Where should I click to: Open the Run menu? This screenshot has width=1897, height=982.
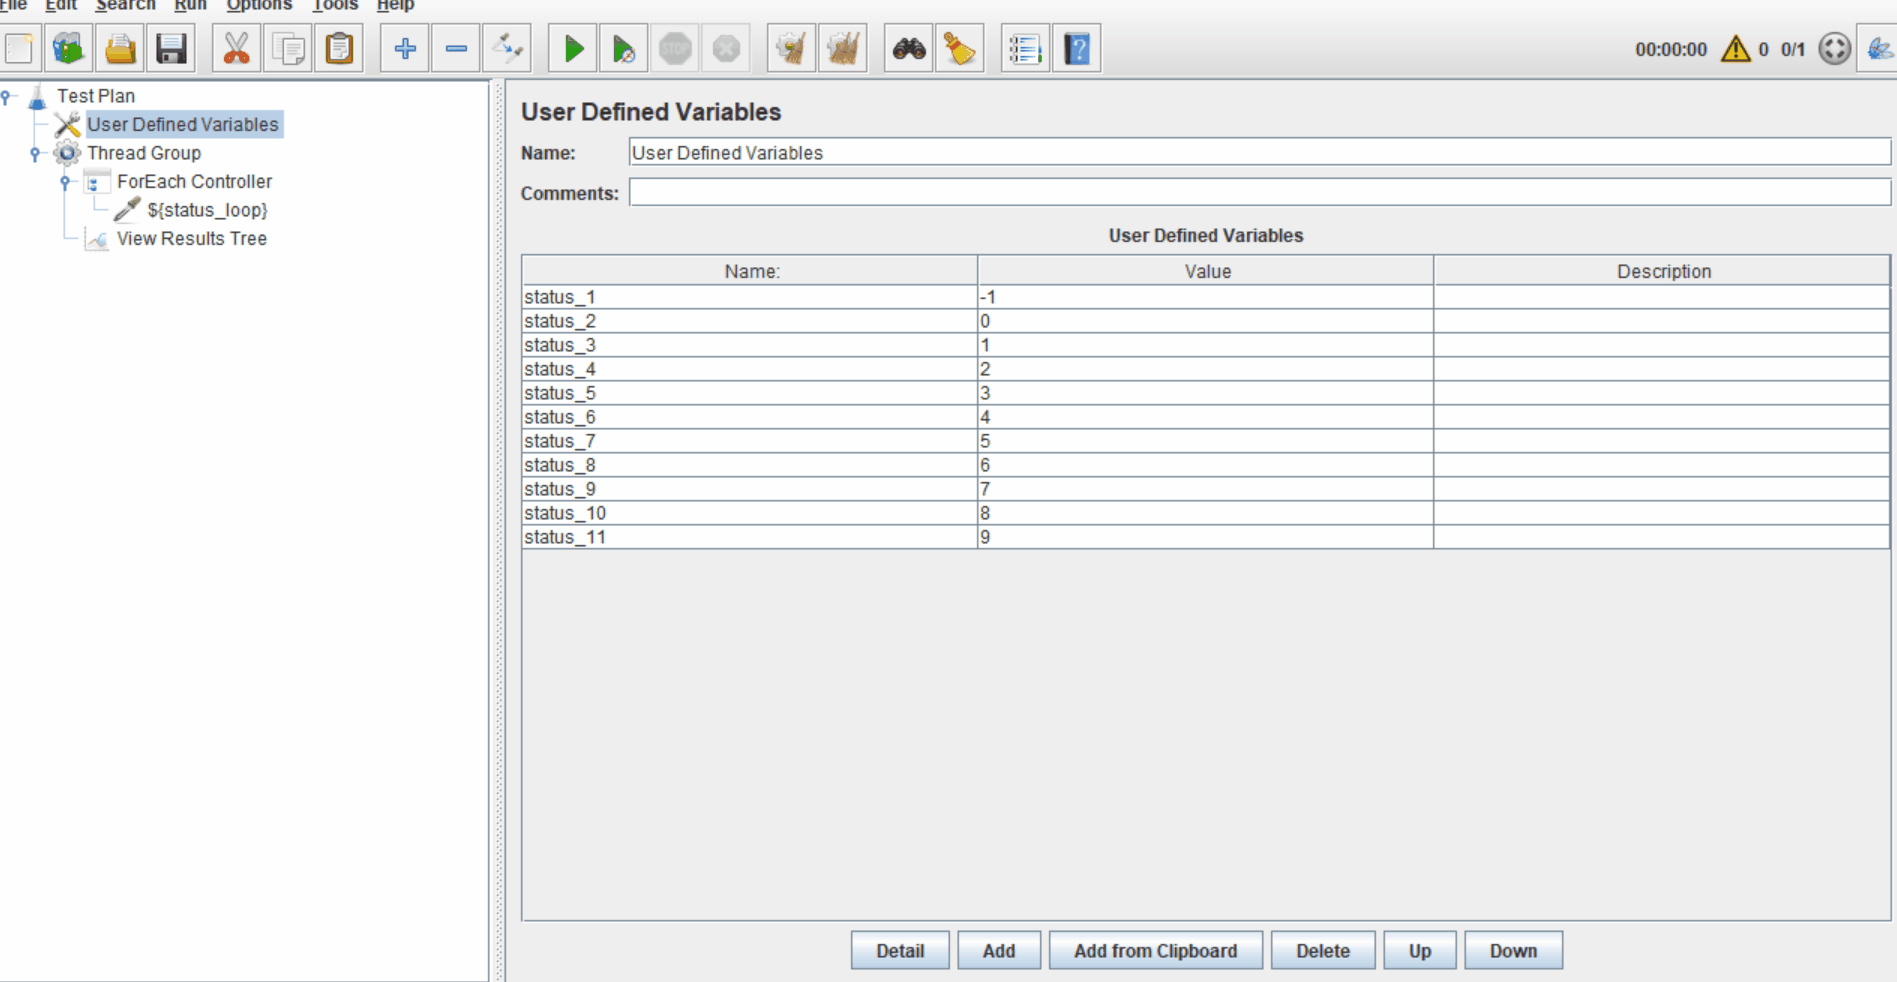(x=190, y=5)
